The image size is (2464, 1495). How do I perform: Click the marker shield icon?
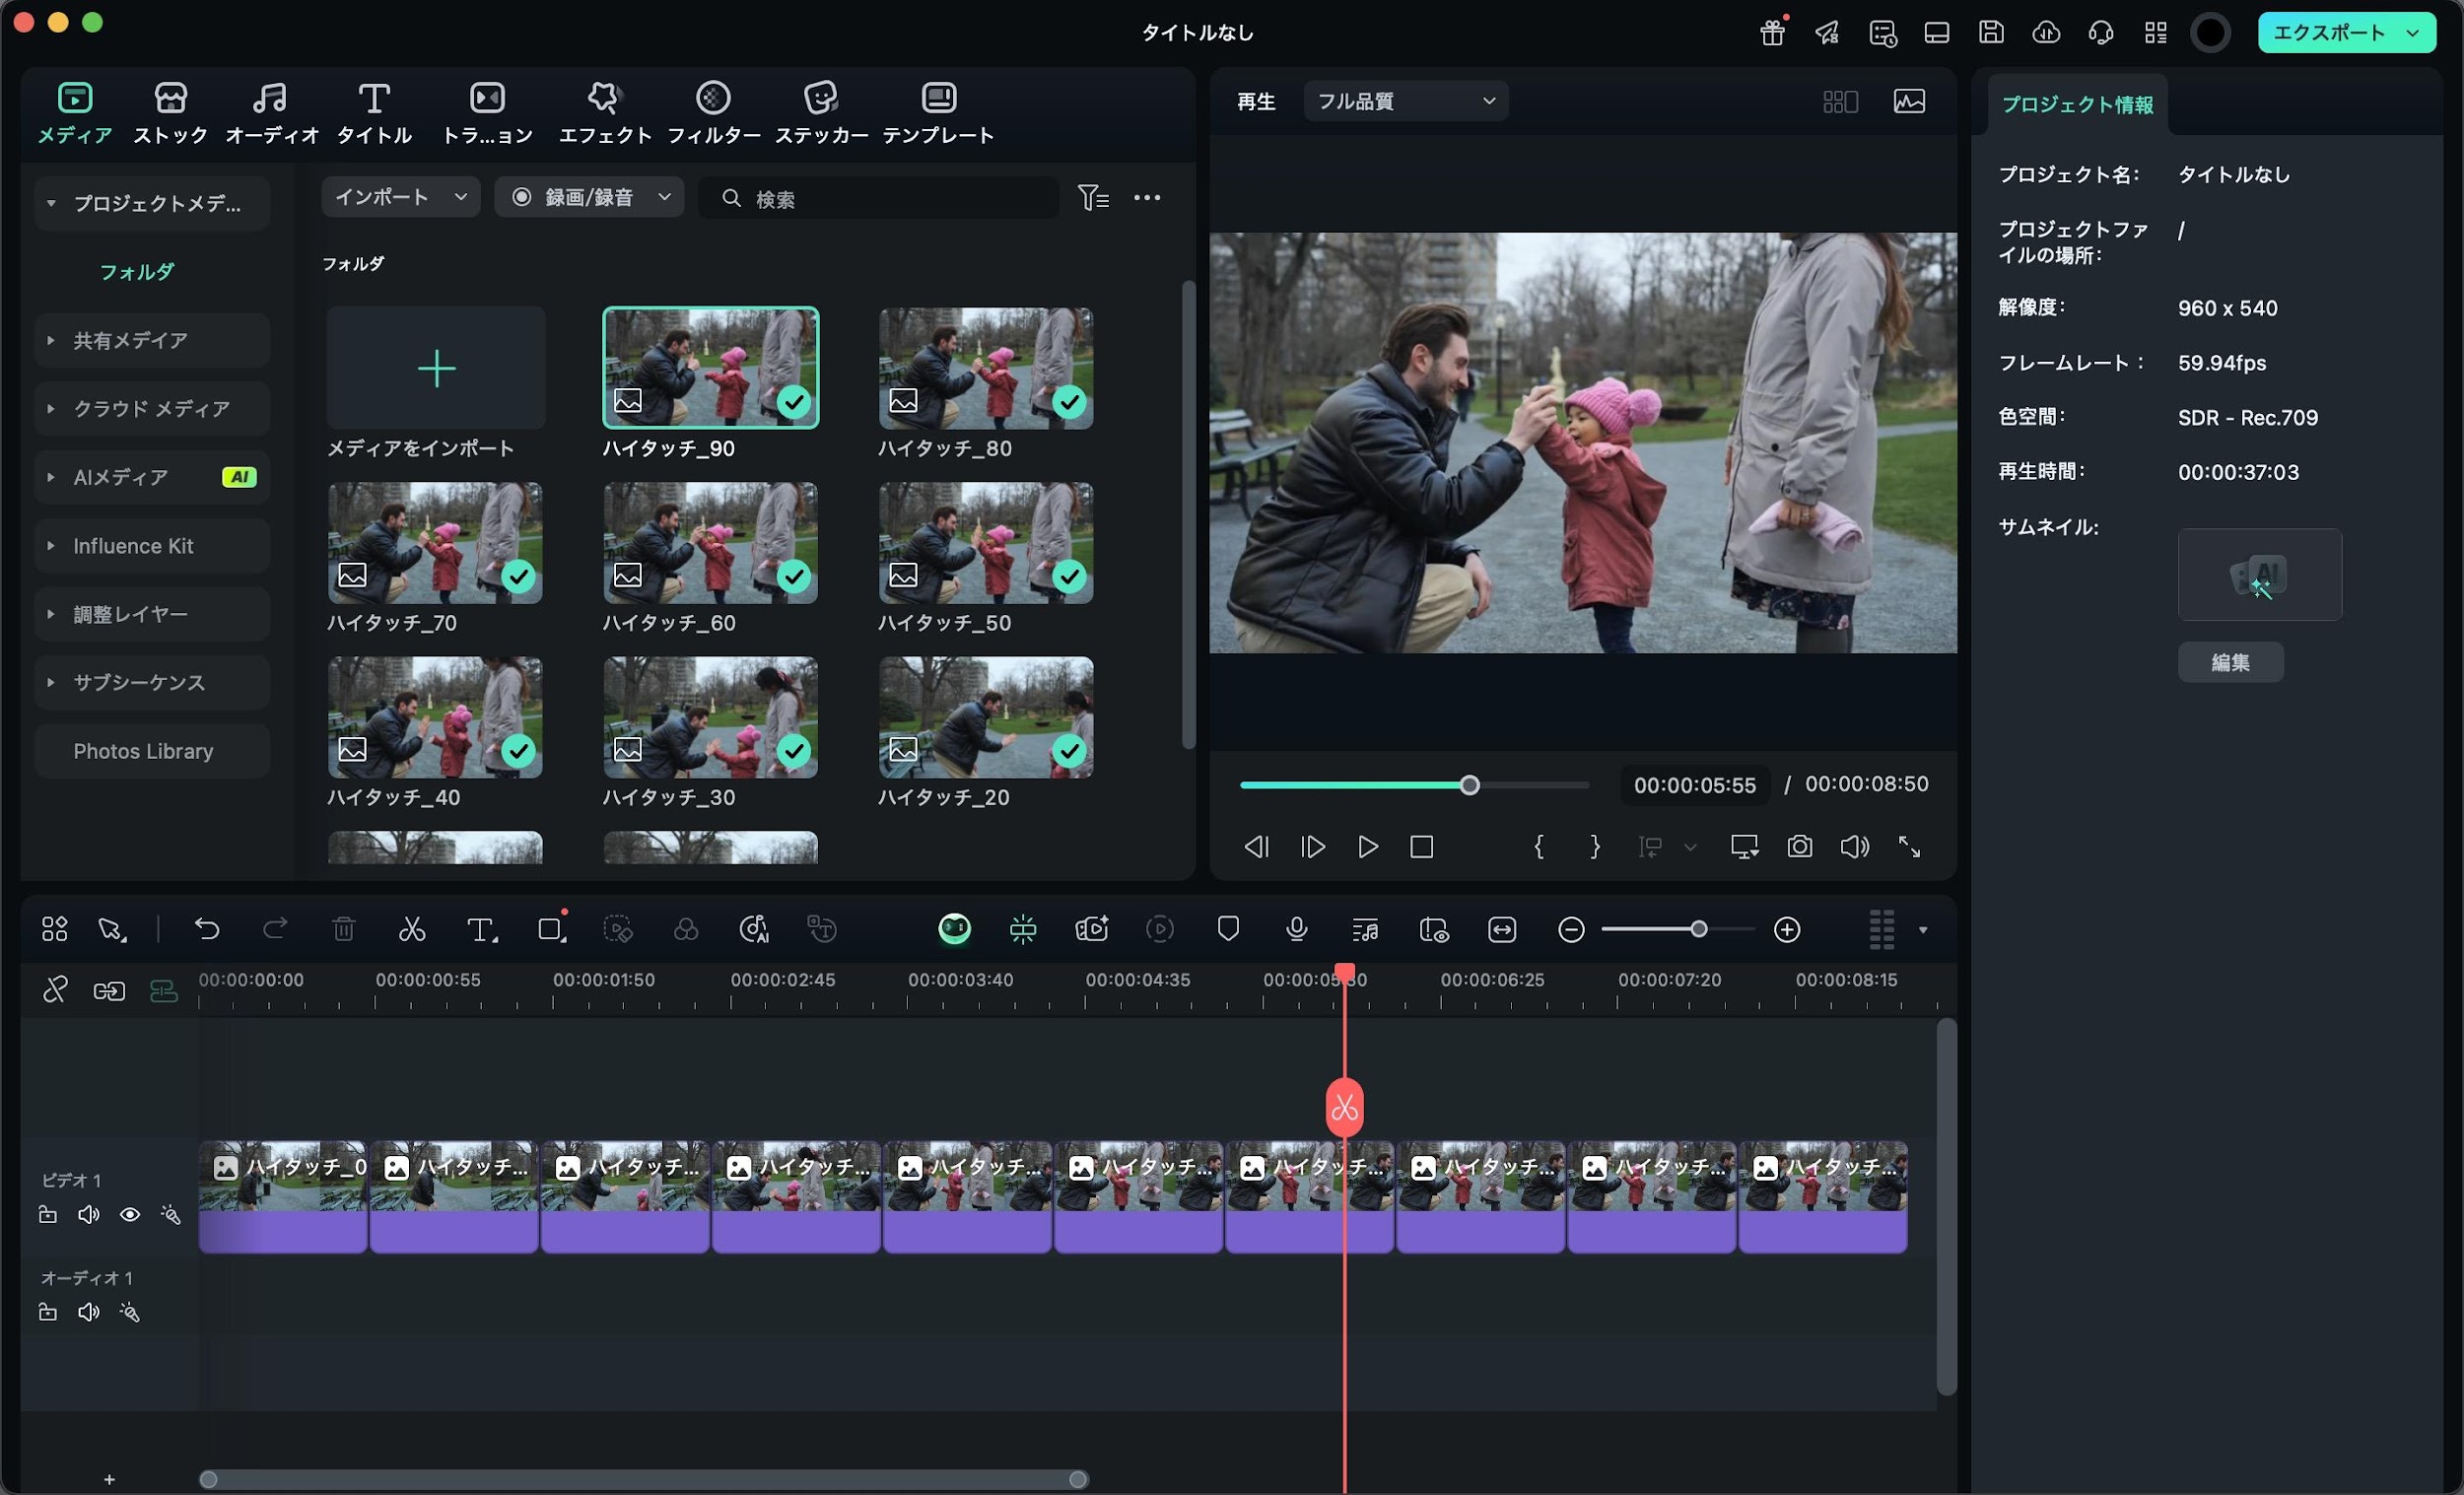point(1228,929)
